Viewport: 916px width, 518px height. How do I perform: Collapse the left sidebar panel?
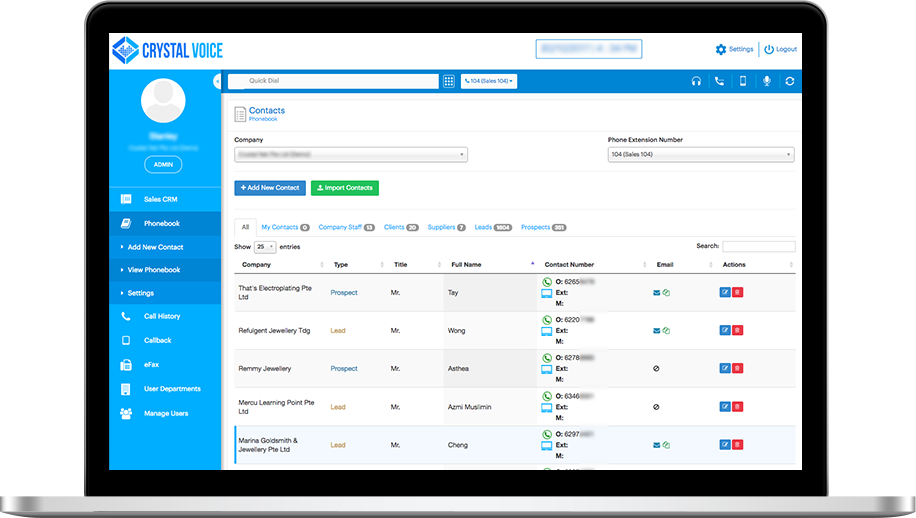coord(217,81)
